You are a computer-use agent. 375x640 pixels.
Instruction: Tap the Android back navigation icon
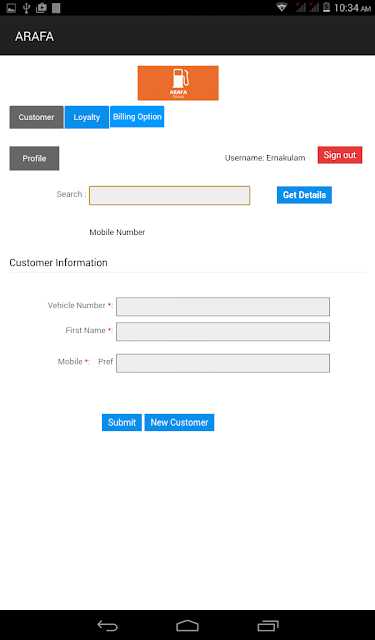click(x=107, y=625)
